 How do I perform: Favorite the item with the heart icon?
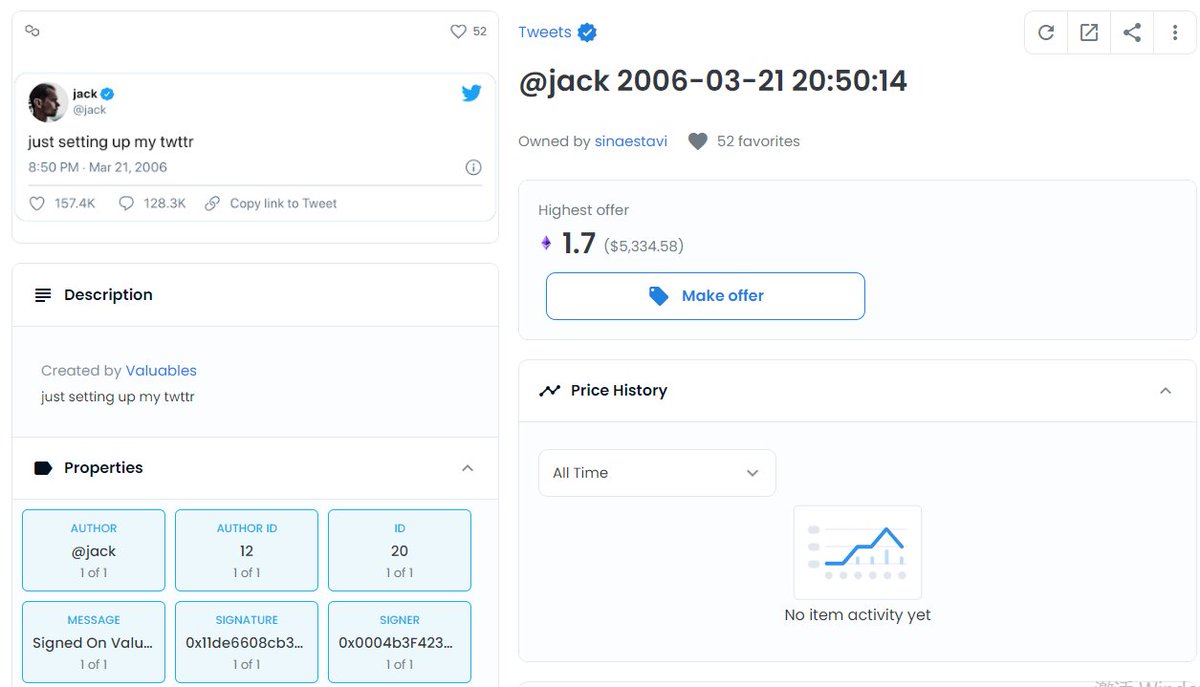pos(457,31)
